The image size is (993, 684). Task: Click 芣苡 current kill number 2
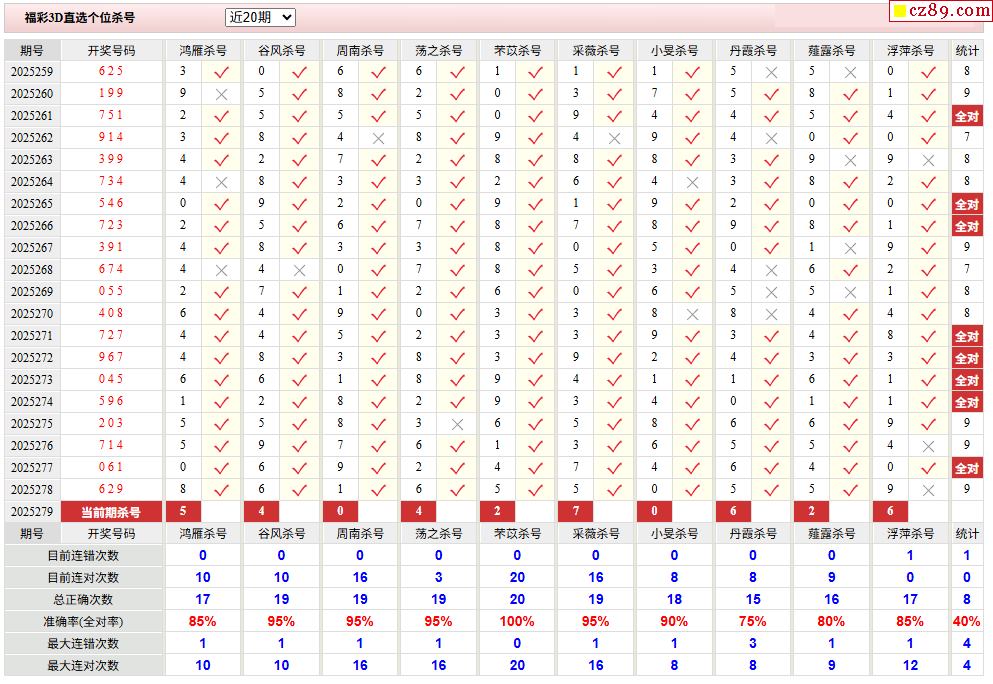click(497, 511)
